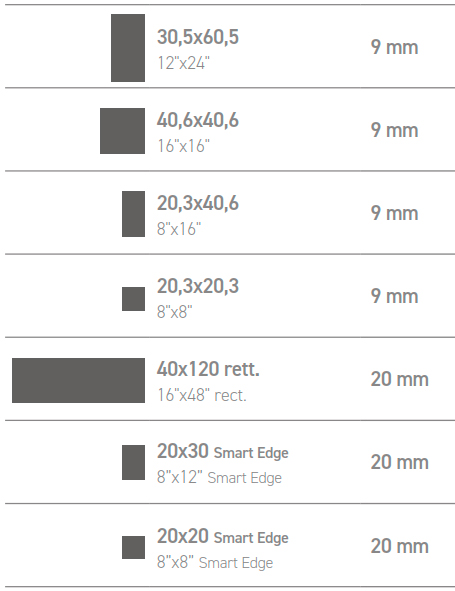Click the 20x20 Smart Edge label
455x591 pixels.
point(223,536)
